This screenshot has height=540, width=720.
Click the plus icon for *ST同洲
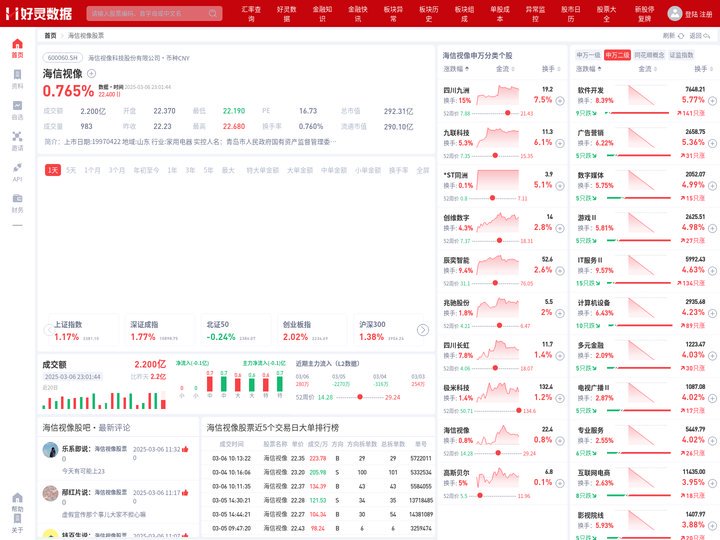point(560,186)
